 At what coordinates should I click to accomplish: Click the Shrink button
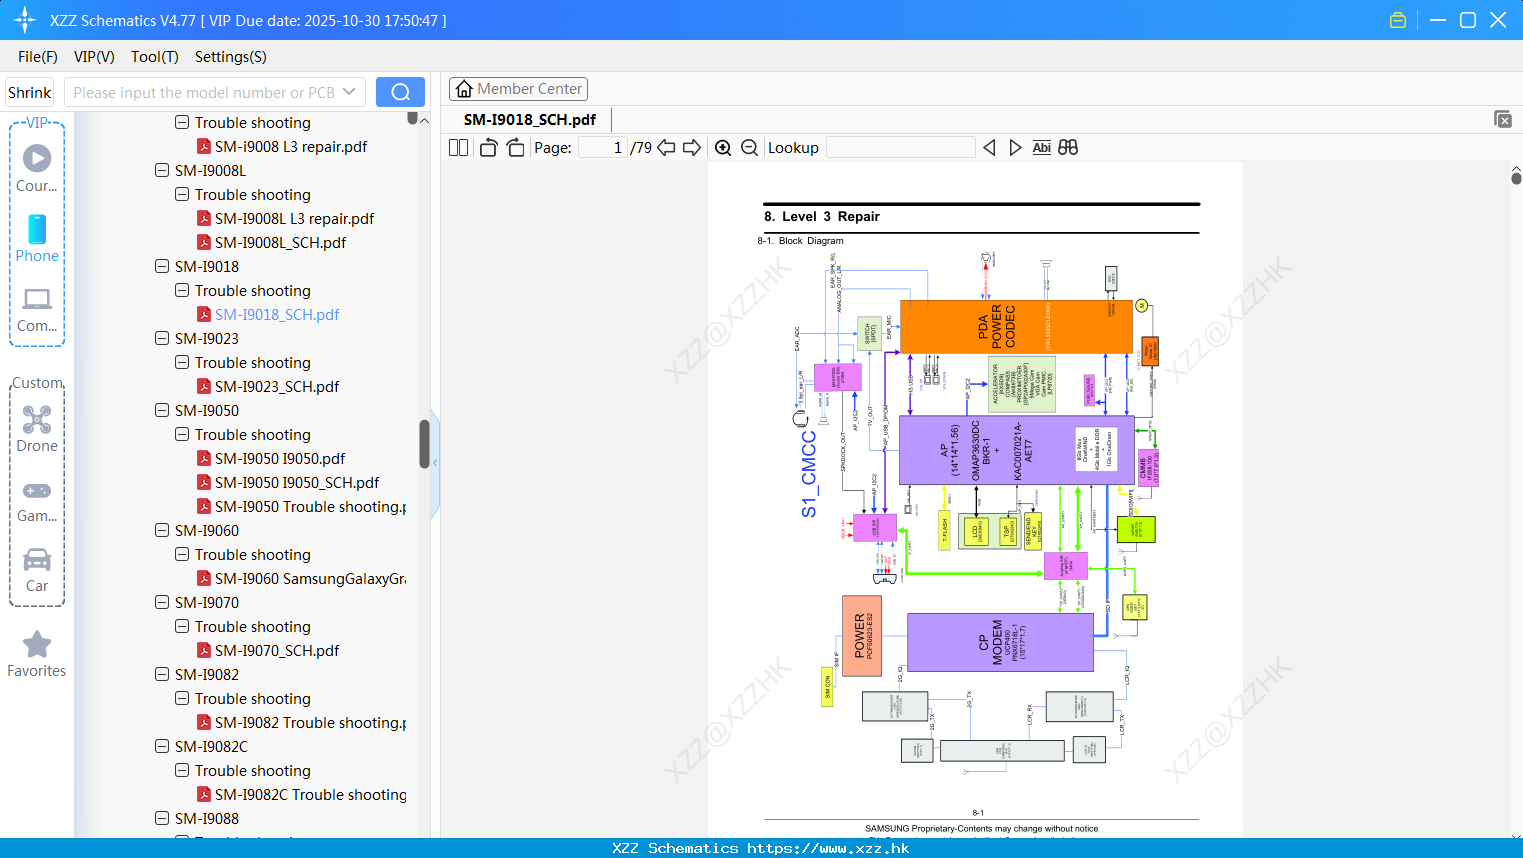coord(30,92)
